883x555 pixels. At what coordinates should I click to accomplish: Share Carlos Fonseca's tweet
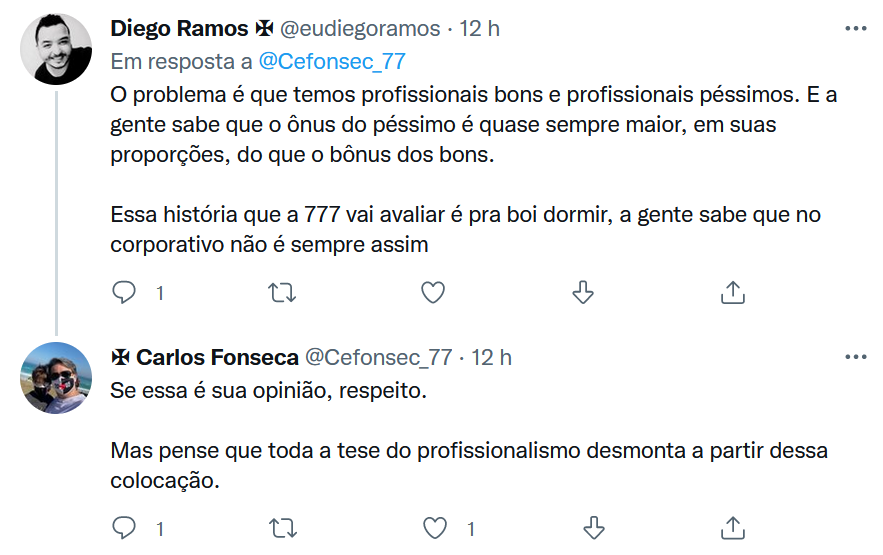[x=732, y=527]
